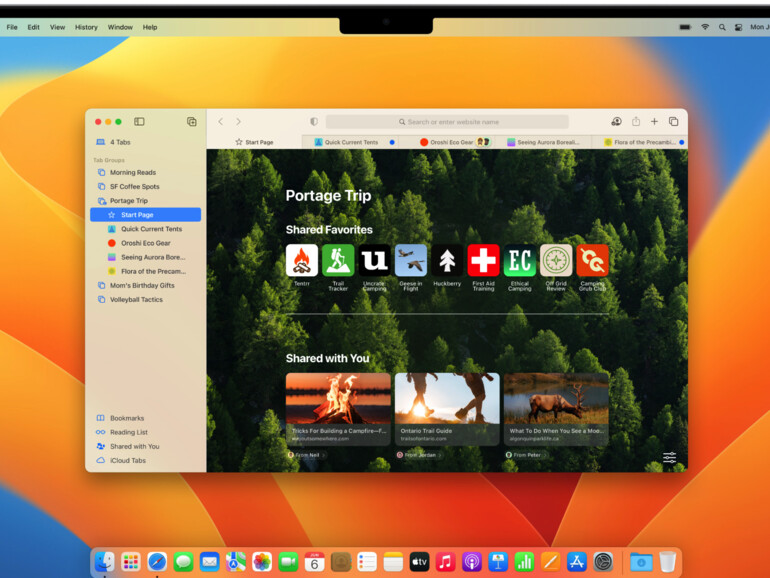The image size is (770, 578).
Task: Open the First Aid Training favorite
Action: 483,260
